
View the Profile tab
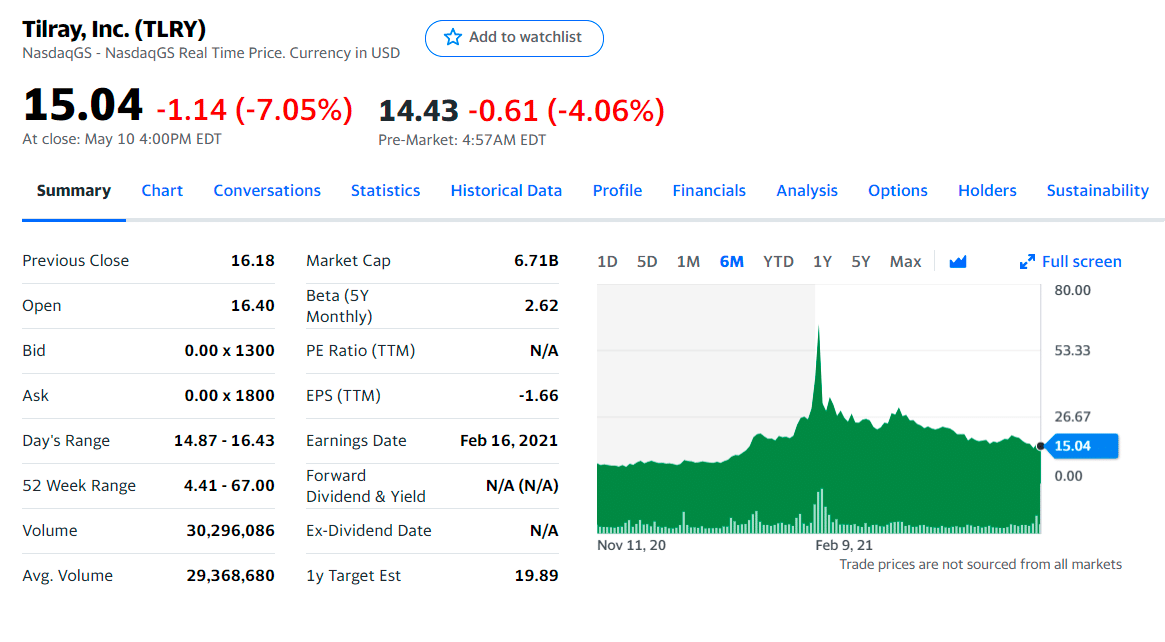[x=617, y=191]
